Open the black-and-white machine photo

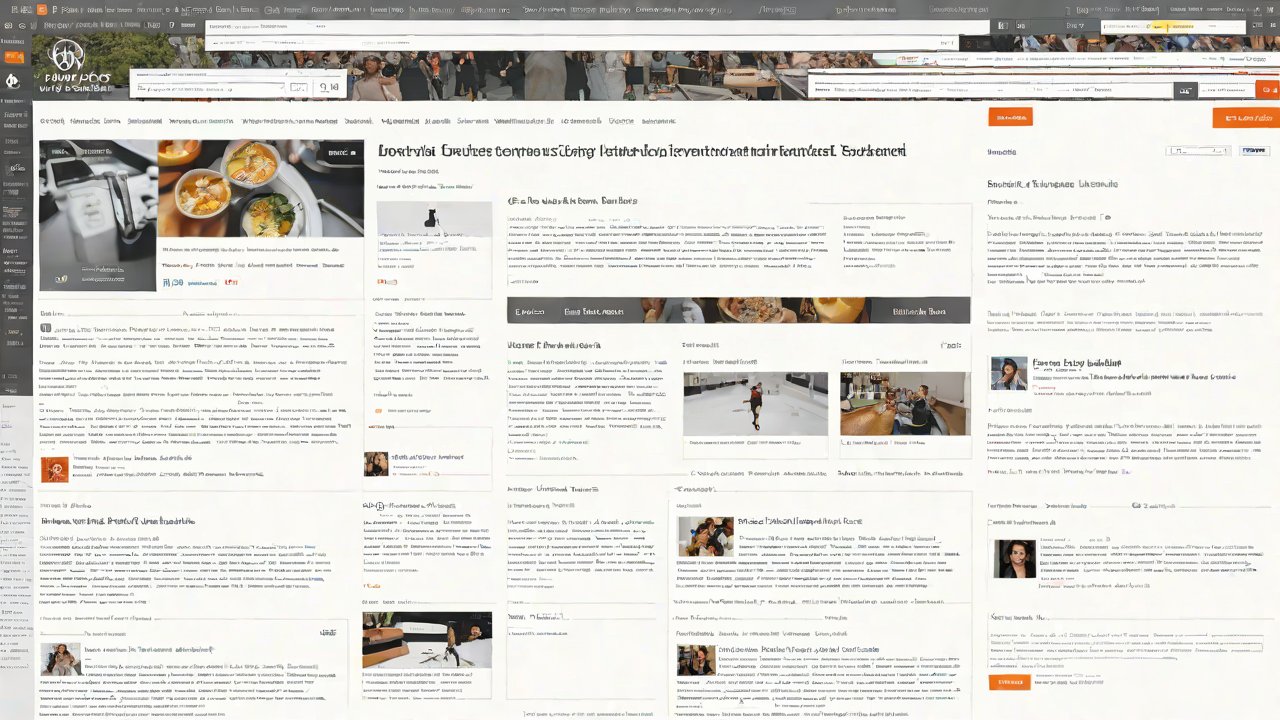click(x=98, y=215)
